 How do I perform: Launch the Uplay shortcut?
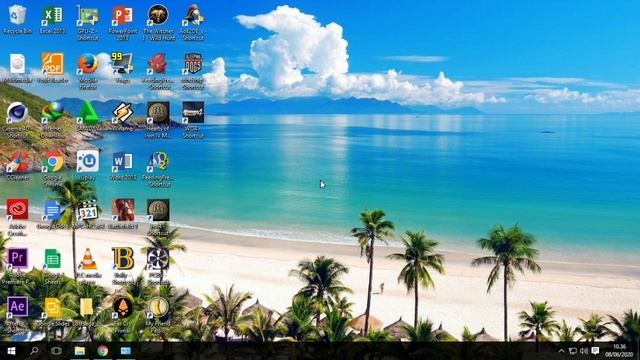(88, 161)
